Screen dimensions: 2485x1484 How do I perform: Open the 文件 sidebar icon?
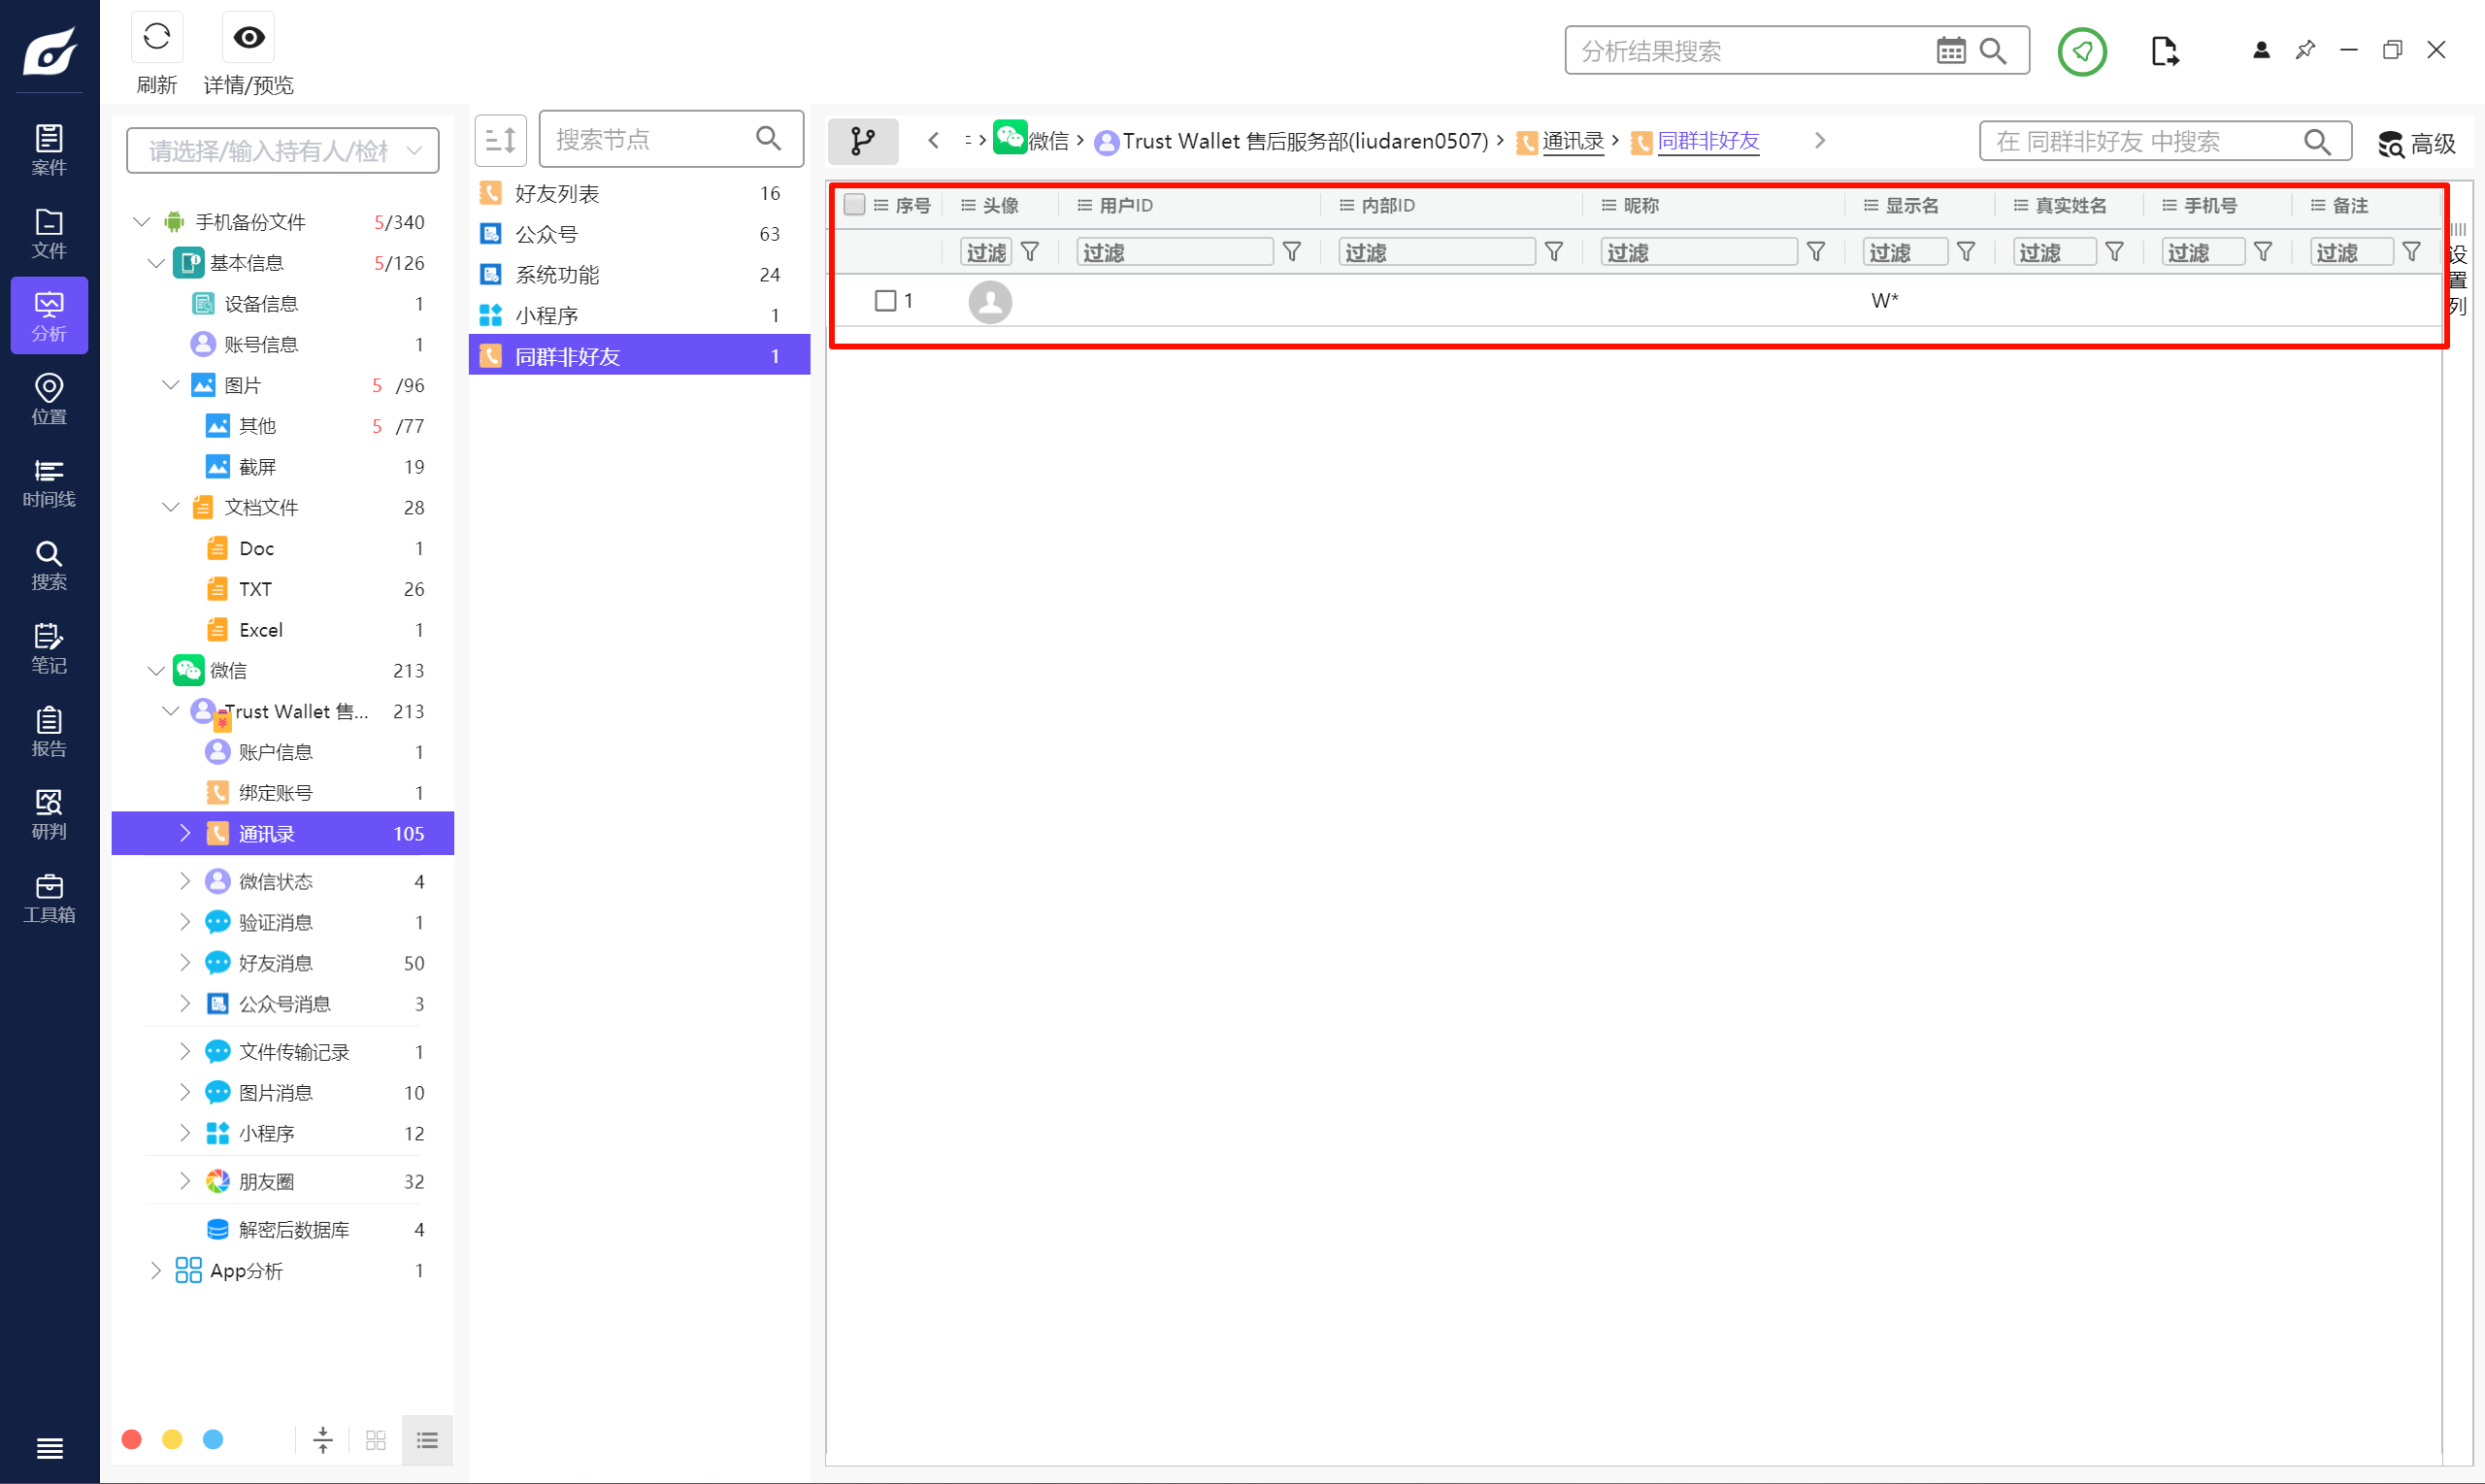pyautogui.click(x=49, y=233)
